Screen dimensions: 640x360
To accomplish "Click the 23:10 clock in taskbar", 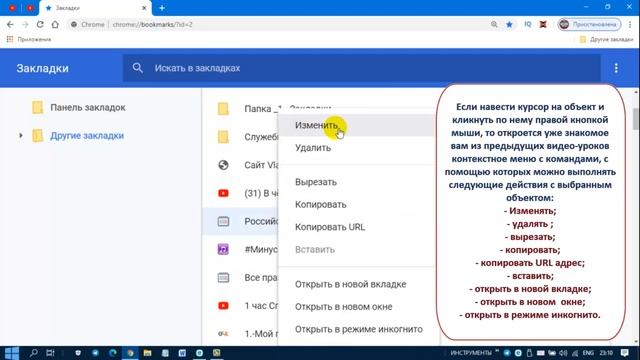I will (606, 353).
